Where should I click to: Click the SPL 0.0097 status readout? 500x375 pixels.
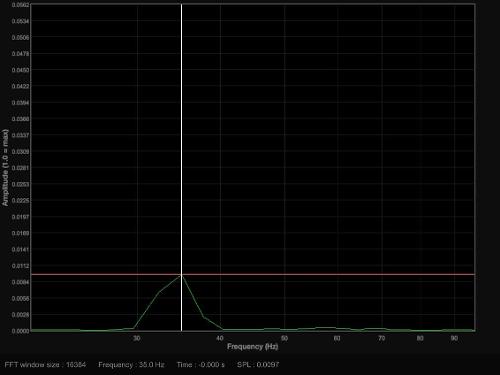[258, 365]
